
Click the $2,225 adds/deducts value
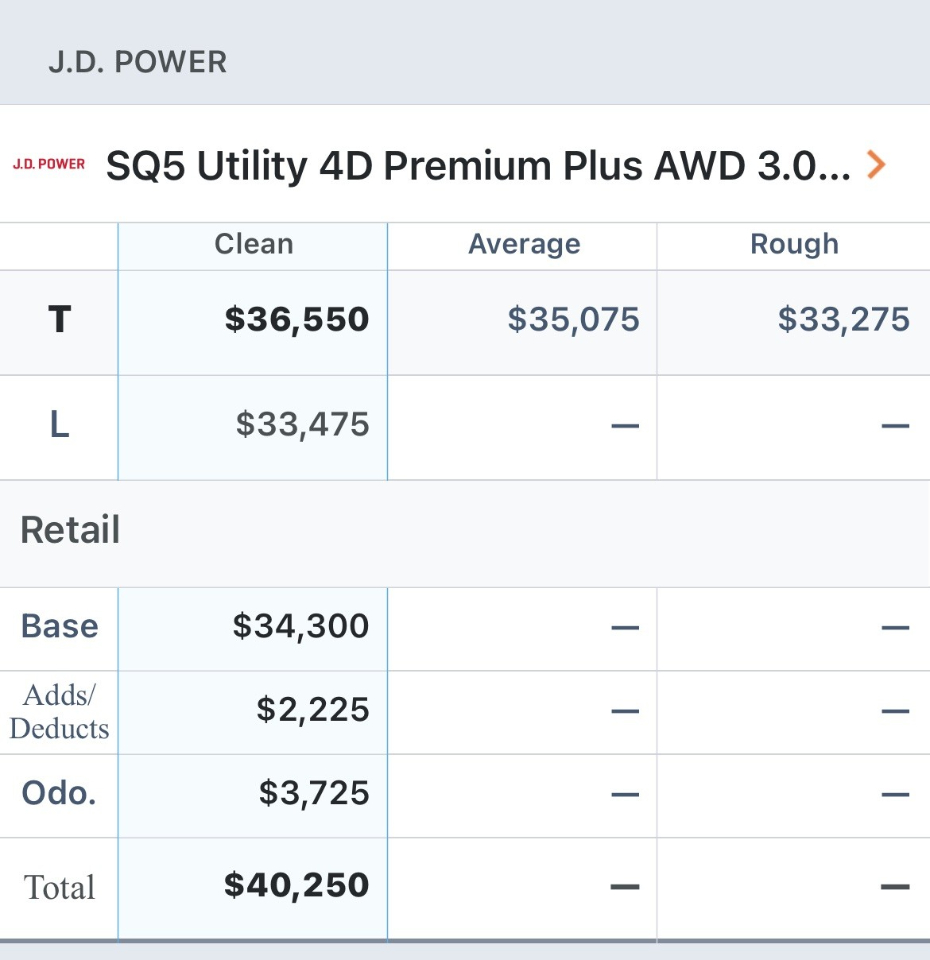point(312,711)
